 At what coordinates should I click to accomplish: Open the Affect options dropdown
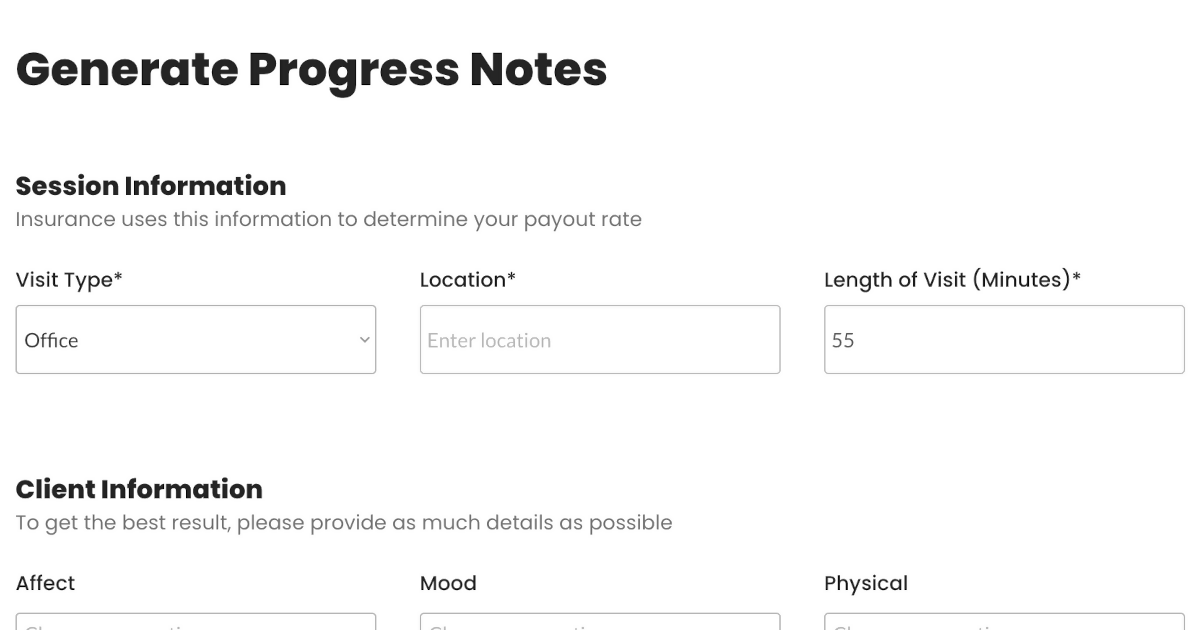[x=196, y=622]
